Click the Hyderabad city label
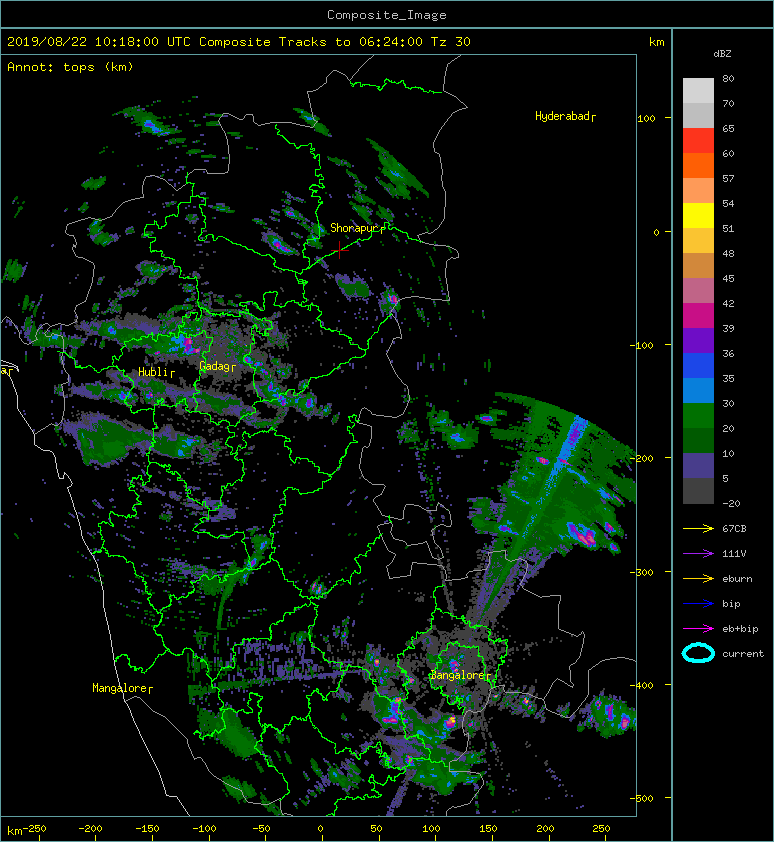Screen dimensions: 774x842 point(562,117)
